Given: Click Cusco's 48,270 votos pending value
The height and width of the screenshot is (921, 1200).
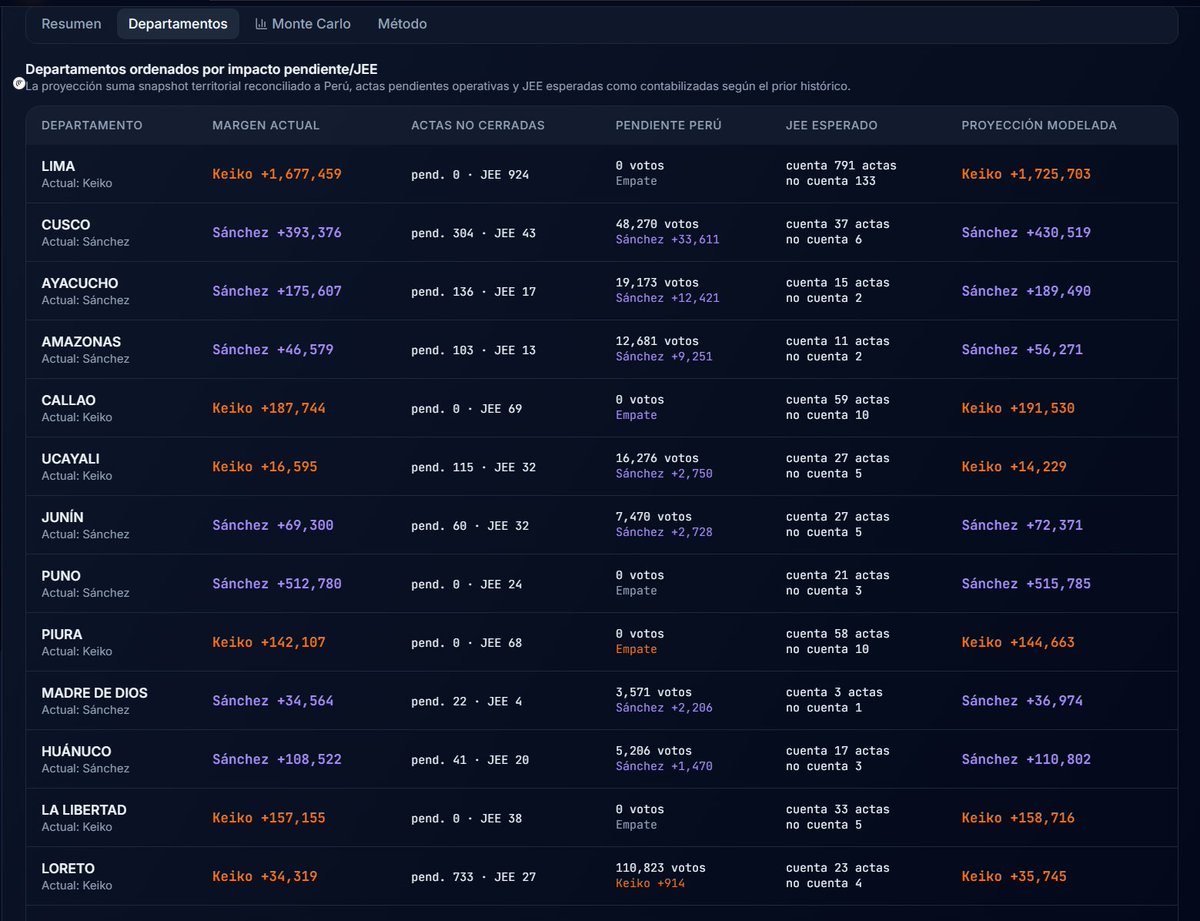Looking at the screenshot, I should tap(657, 224).
